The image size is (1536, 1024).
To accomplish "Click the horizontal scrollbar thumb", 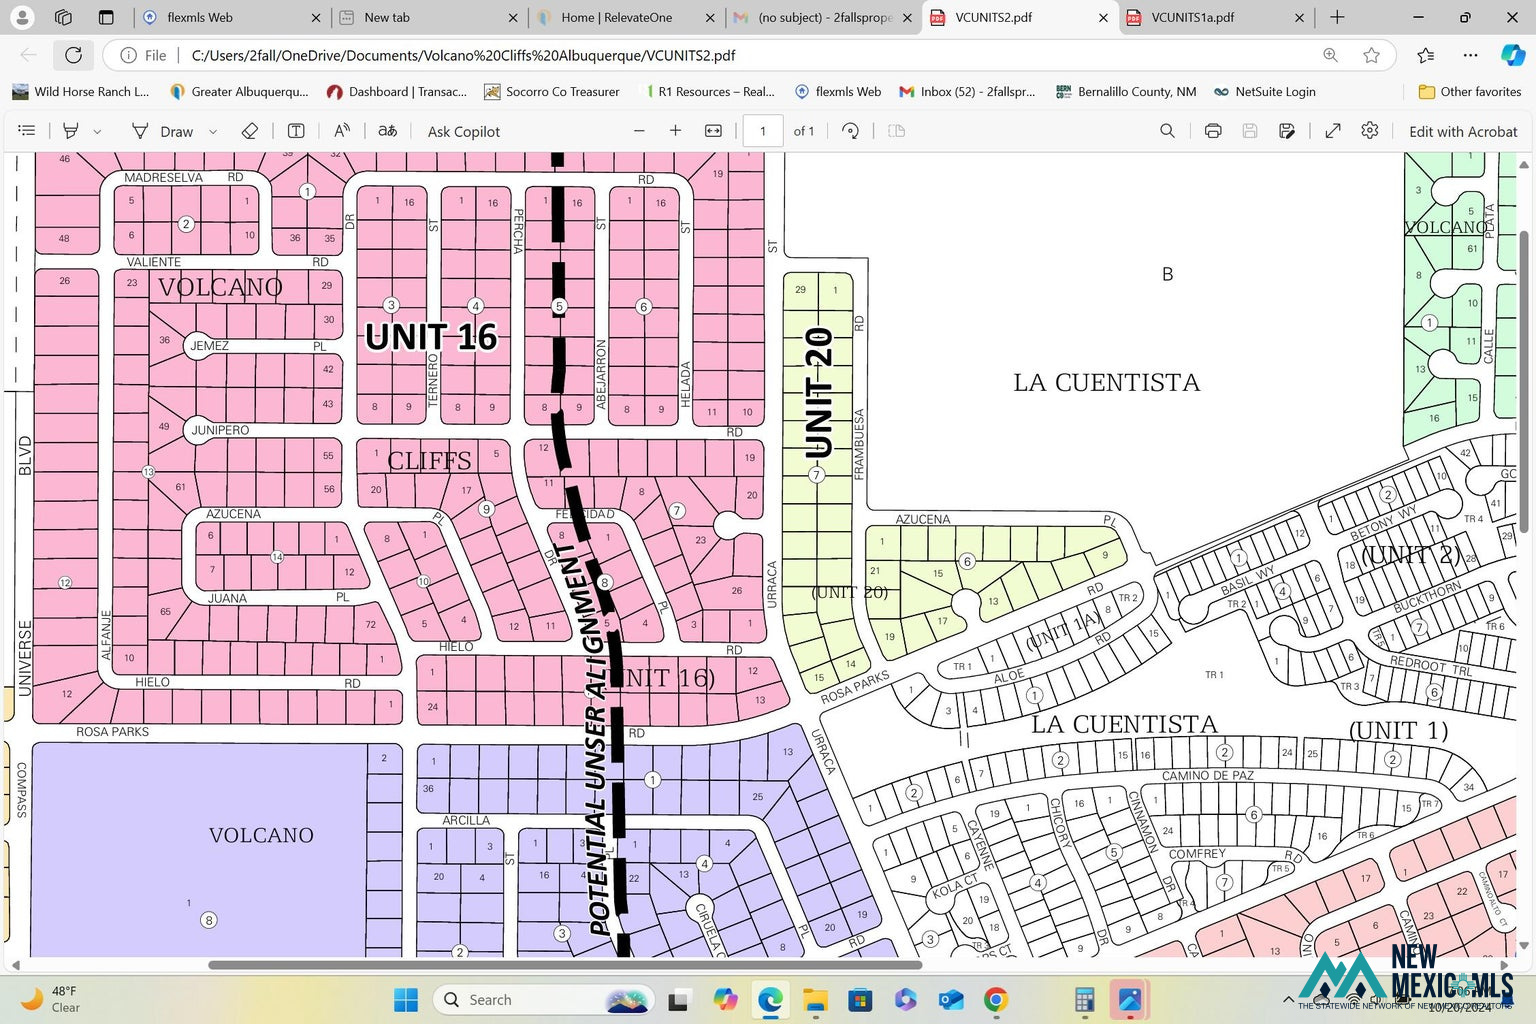I will point(565,965).
